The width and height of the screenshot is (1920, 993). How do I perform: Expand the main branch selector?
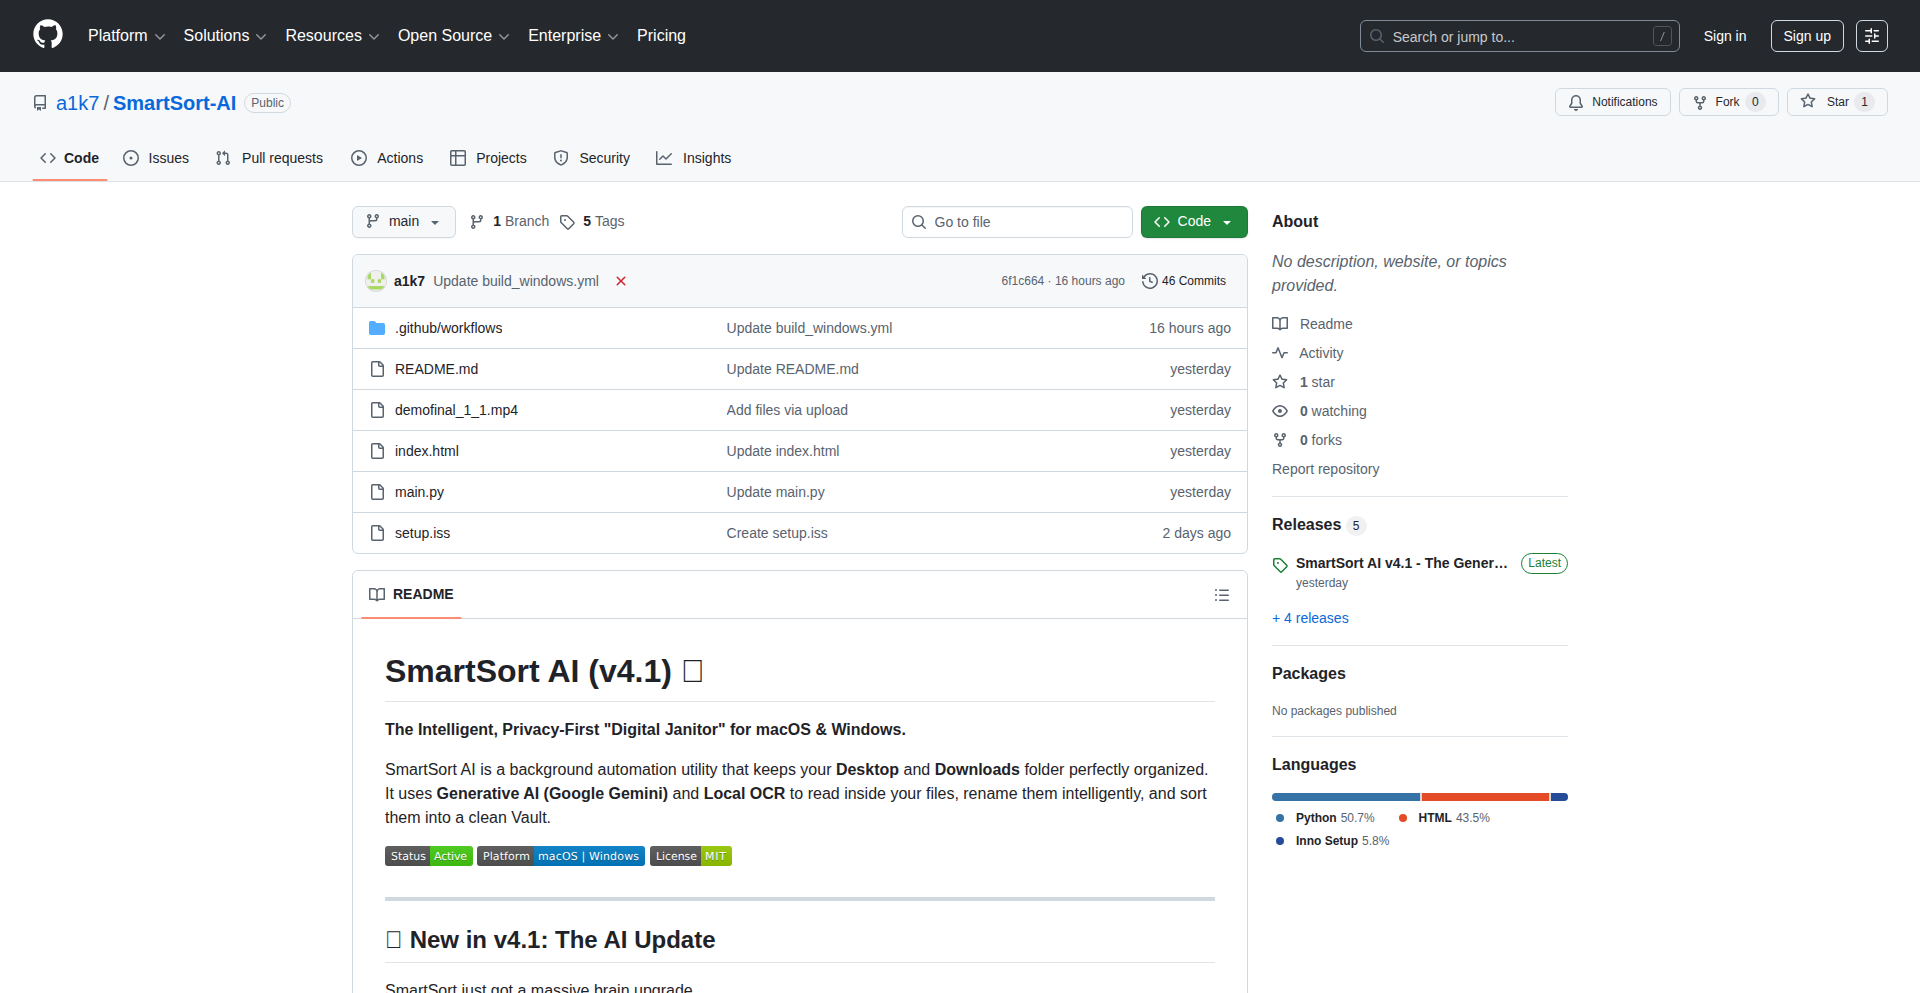403,221
